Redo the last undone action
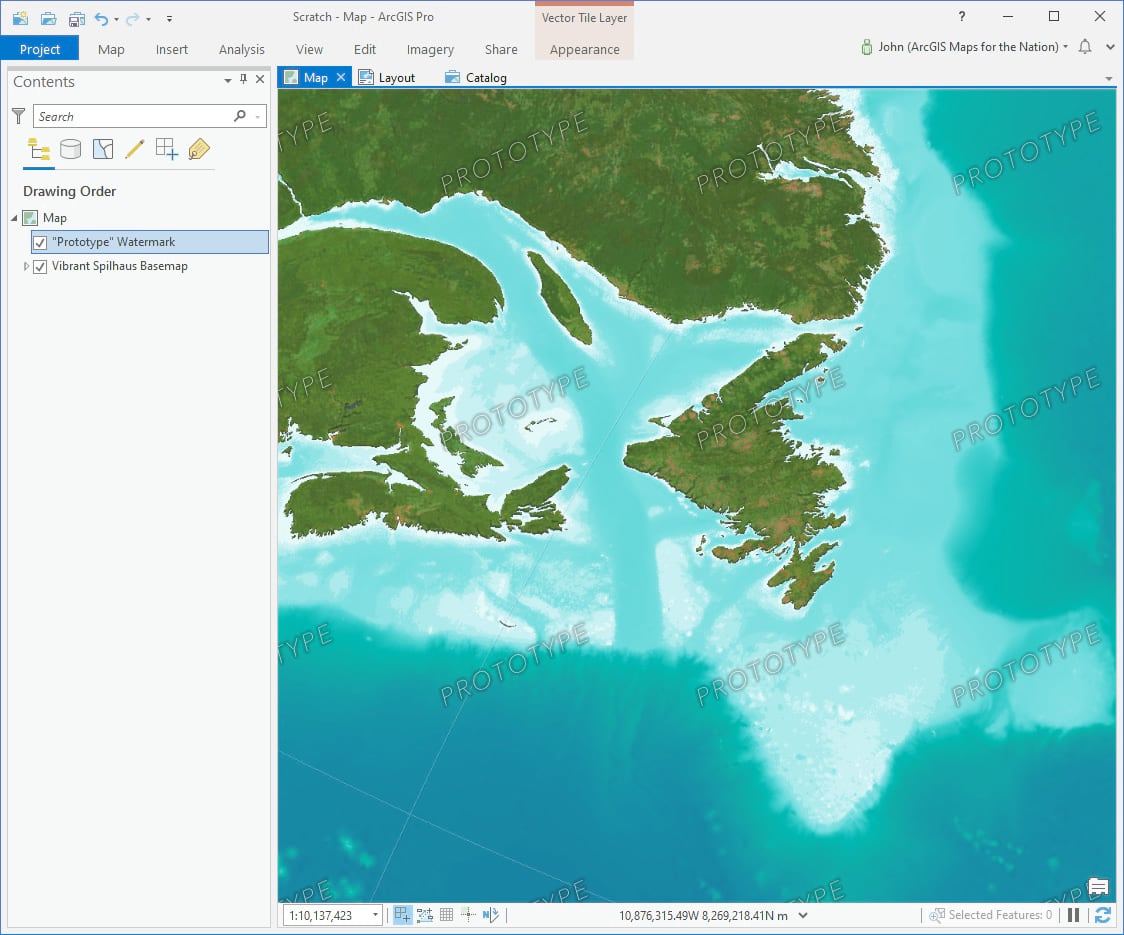 click(x=133, y=19)
